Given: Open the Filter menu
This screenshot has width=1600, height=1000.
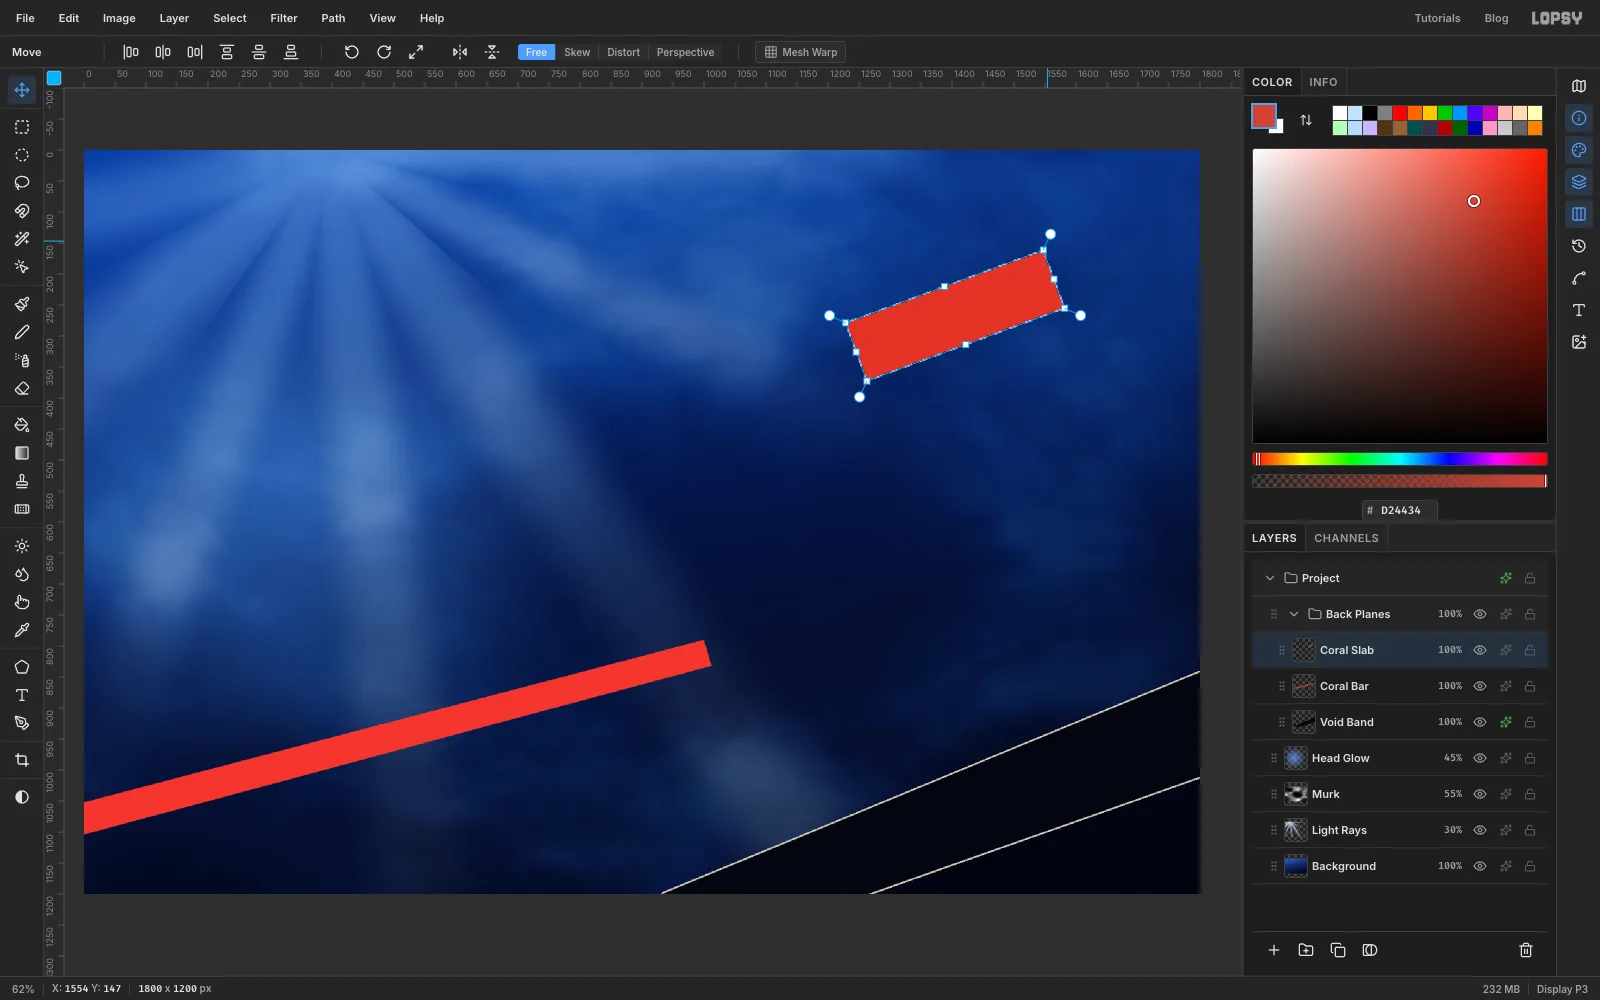Looking at the screenshot, I should (x=284, y=18).
